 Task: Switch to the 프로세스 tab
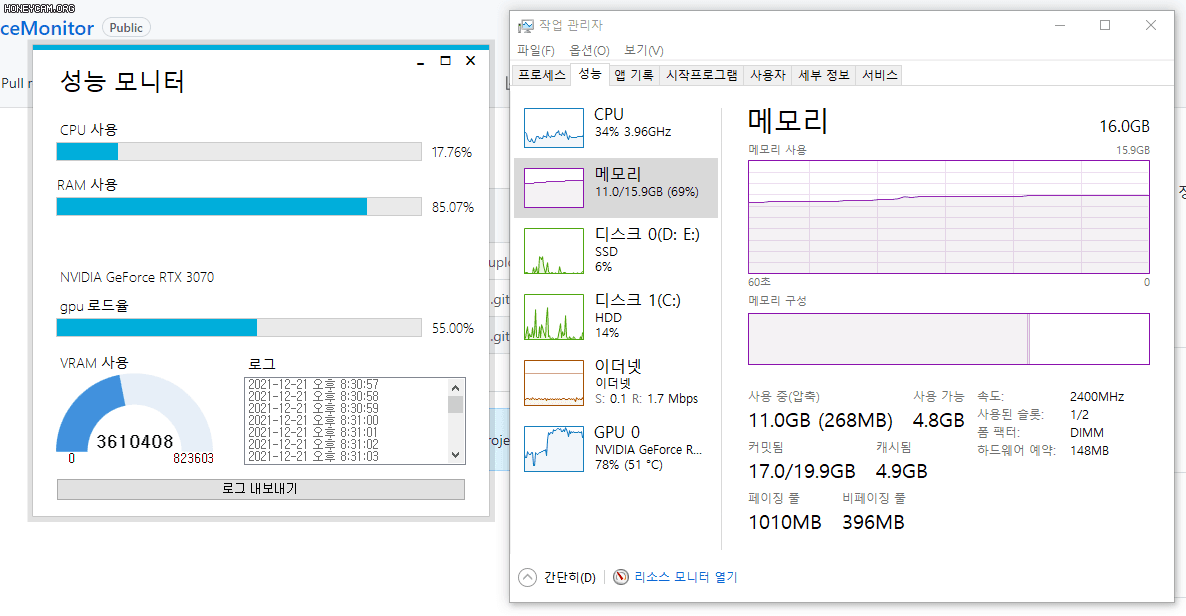[542, 75]
